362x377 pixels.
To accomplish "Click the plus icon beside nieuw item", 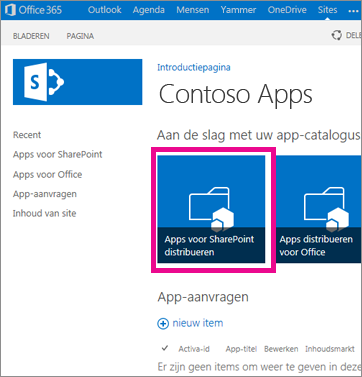I will coord(163,324).
